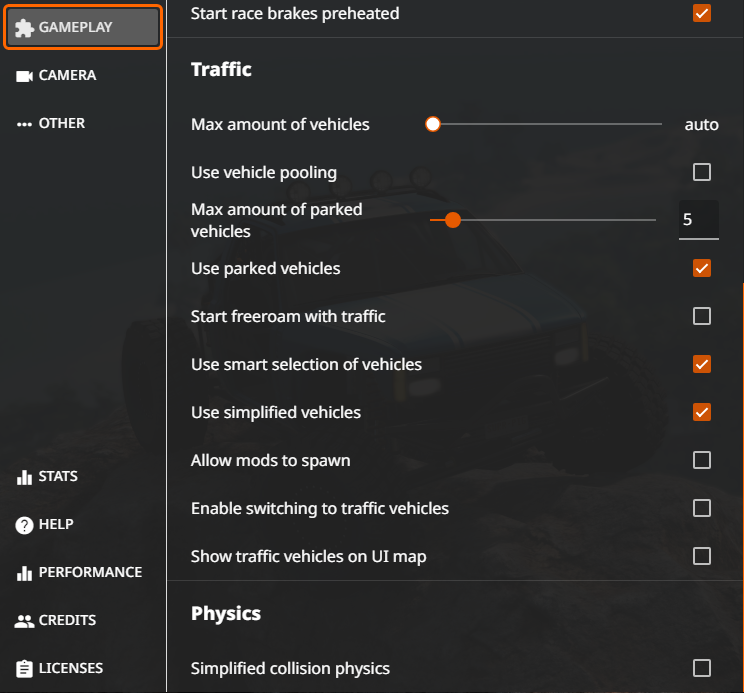The height and width of the screenshot is (693, 744).
Task: Uncheck Use smart selection of vehicles
Action: pos(702,364)
